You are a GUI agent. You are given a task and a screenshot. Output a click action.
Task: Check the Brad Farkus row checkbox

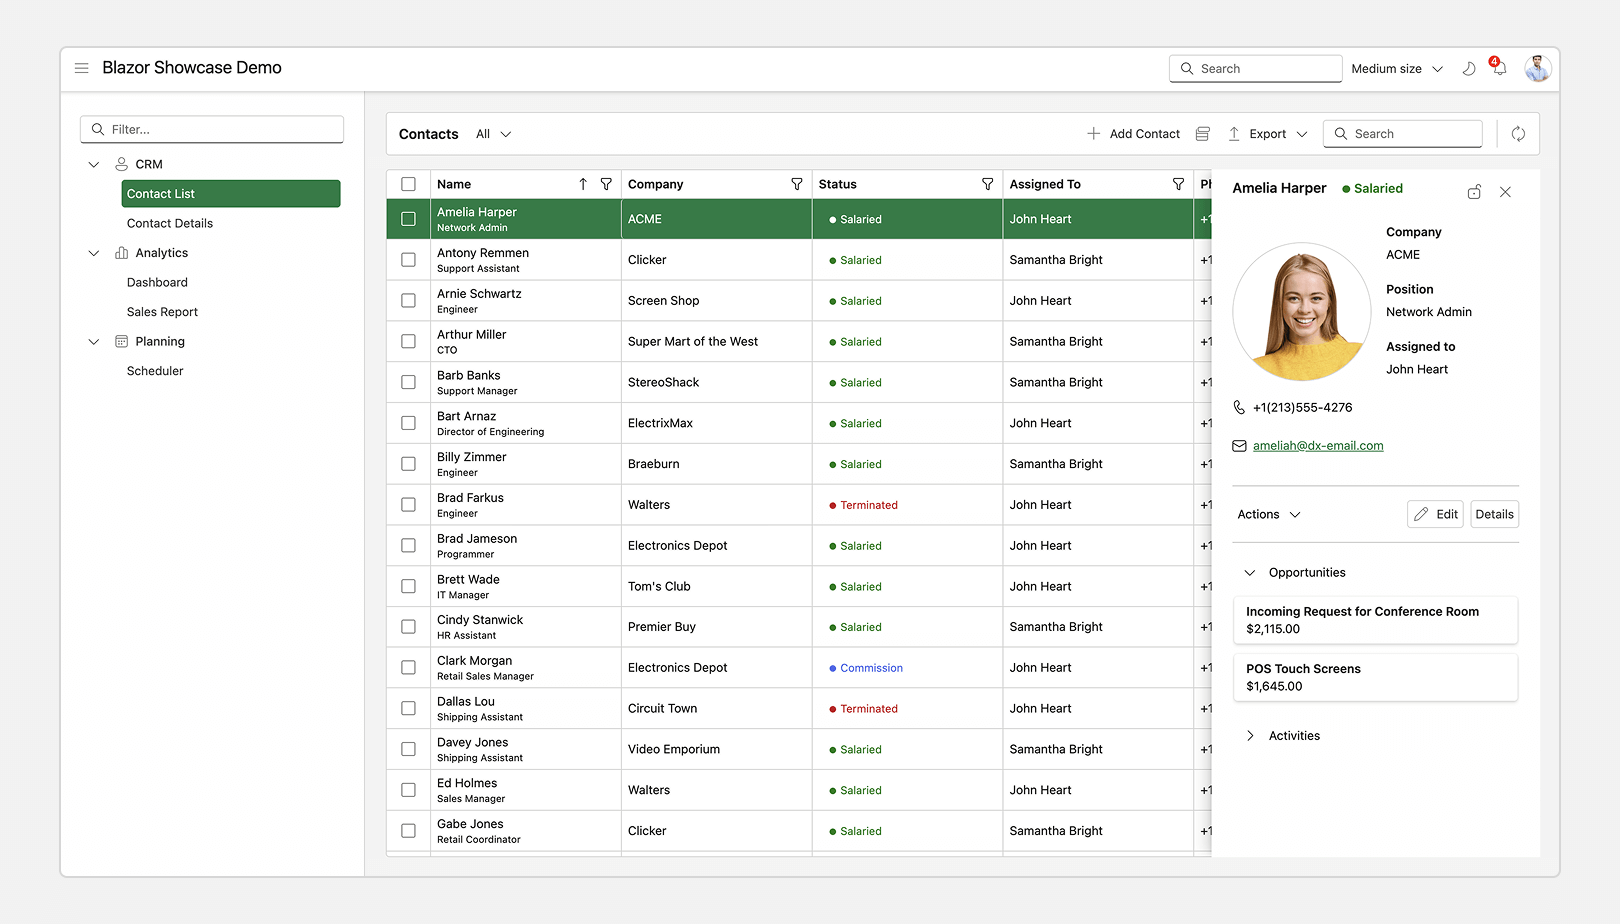(408, 504)
